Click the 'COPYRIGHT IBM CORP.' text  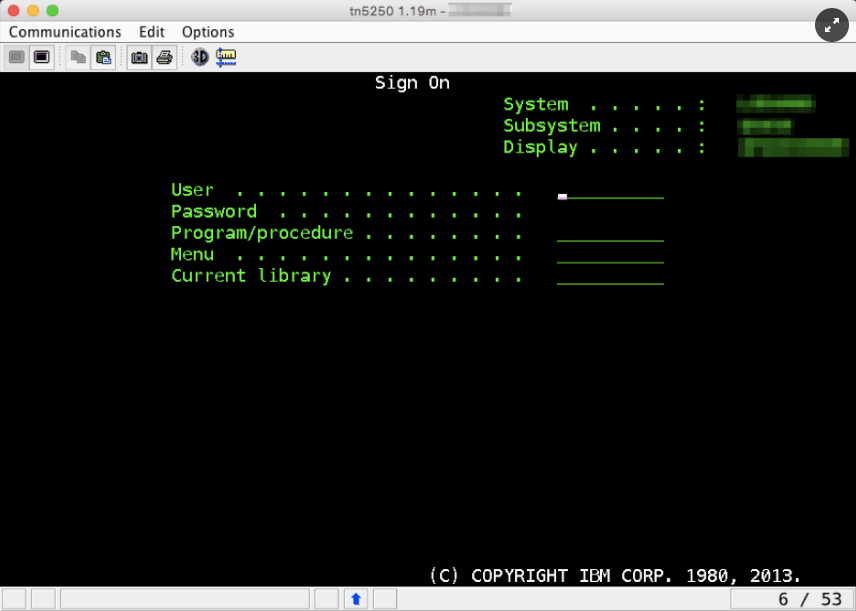[572, 576]
